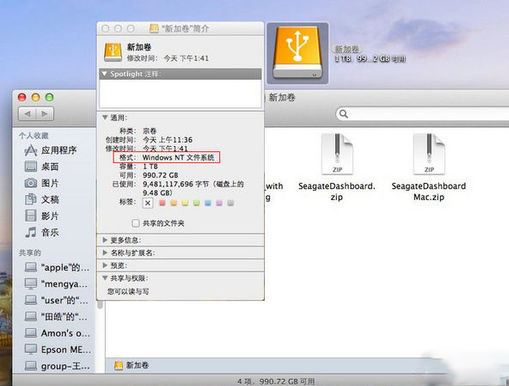
Task: Select the group-王… shared computer icon
Action: (x=31, y=366)
